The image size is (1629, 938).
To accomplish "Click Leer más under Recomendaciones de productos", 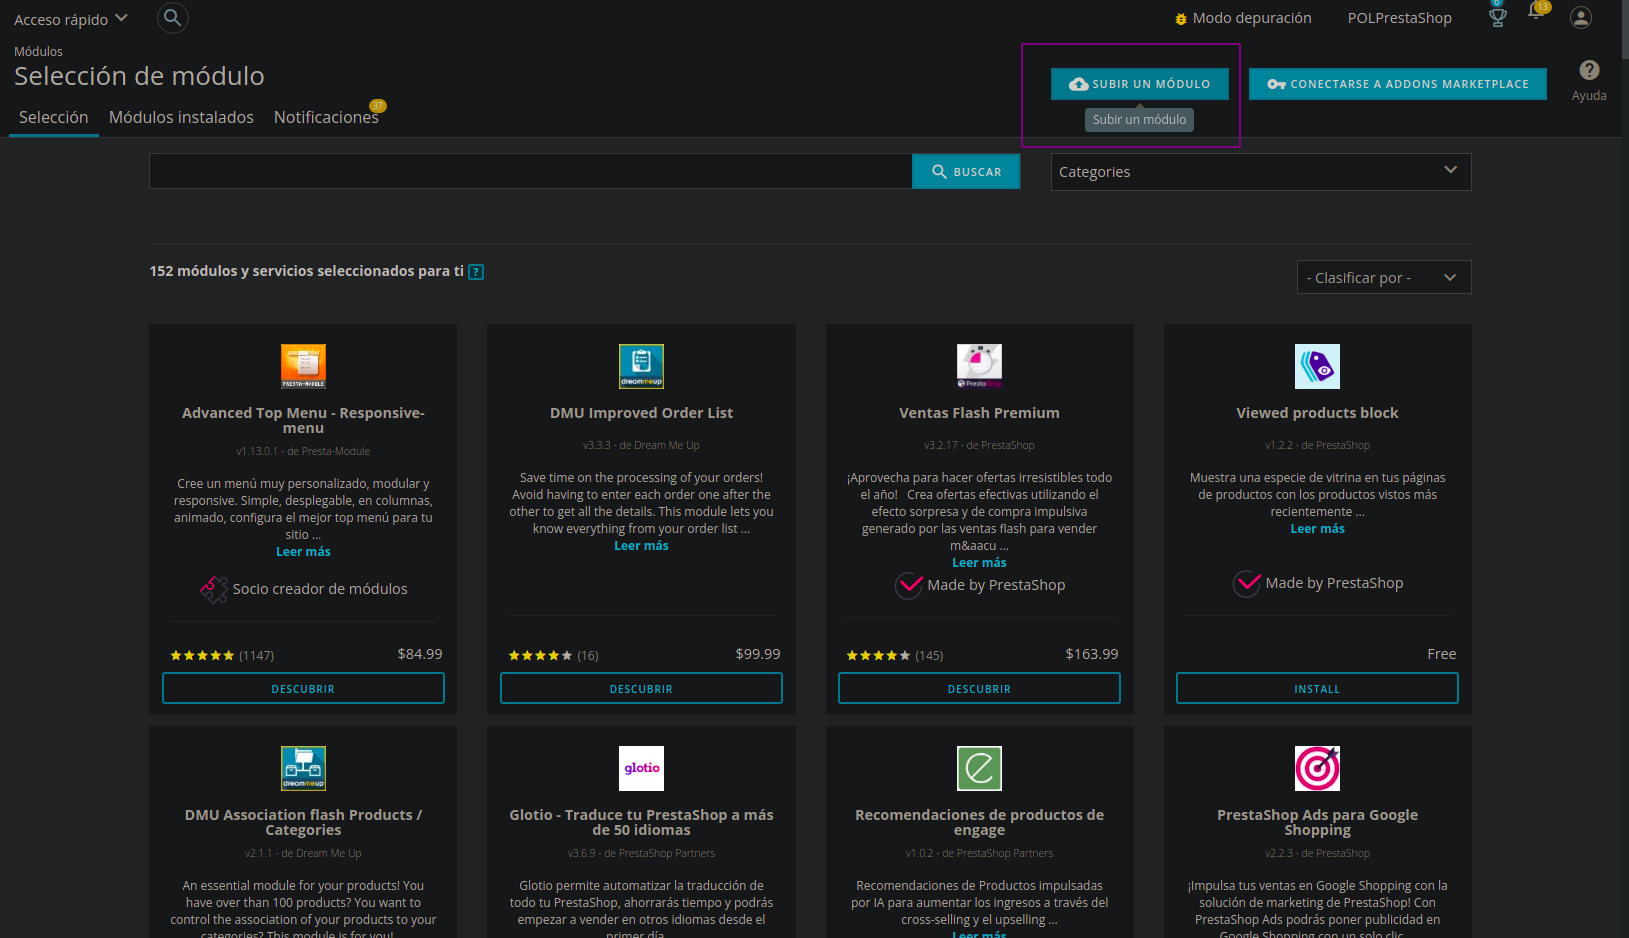I will (979, 934).
